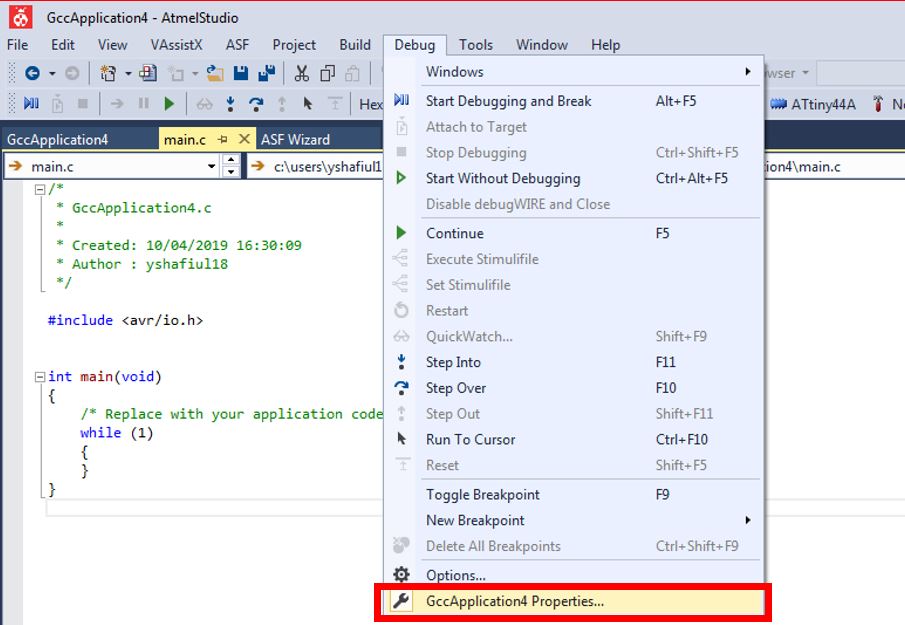Click the Open File folder toolbar icon

click(x=215, y=73)
